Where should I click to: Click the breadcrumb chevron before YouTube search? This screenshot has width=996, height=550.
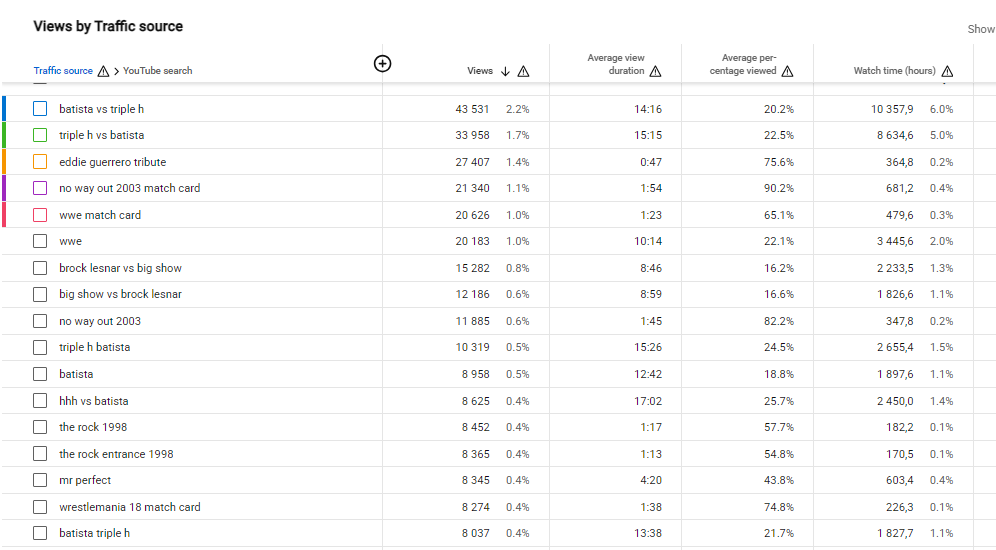click(x=116, y=71)
